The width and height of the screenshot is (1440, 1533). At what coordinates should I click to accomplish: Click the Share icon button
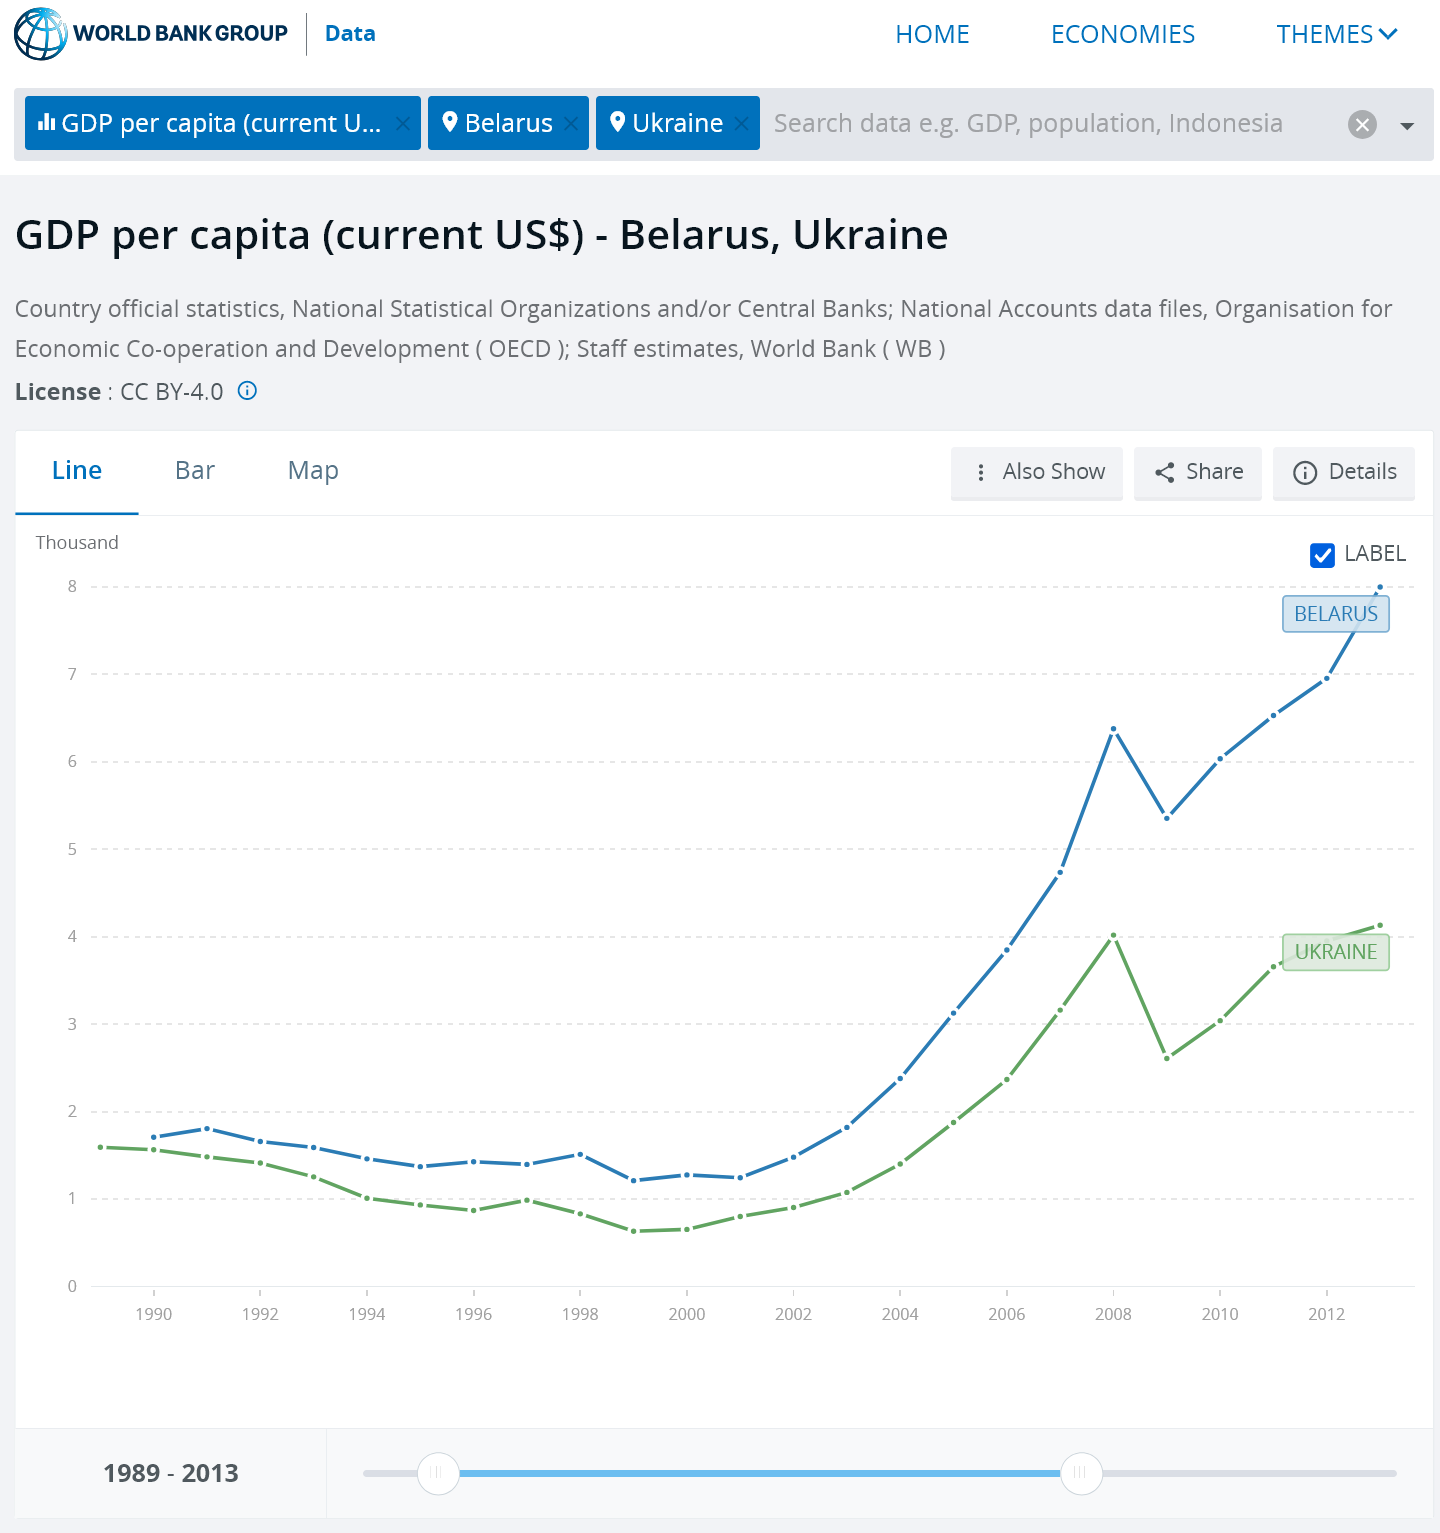(1198, 472)
